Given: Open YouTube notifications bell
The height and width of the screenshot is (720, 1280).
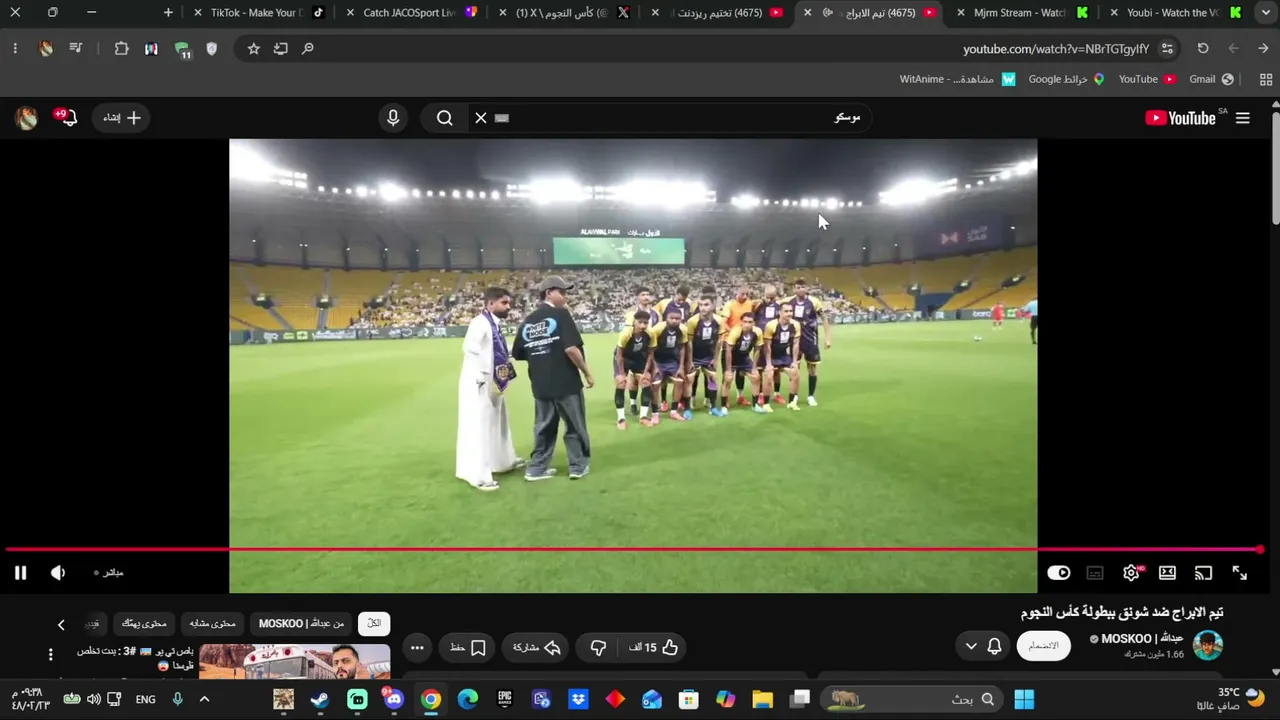Looking at the screenshot, I should [67, 118].
